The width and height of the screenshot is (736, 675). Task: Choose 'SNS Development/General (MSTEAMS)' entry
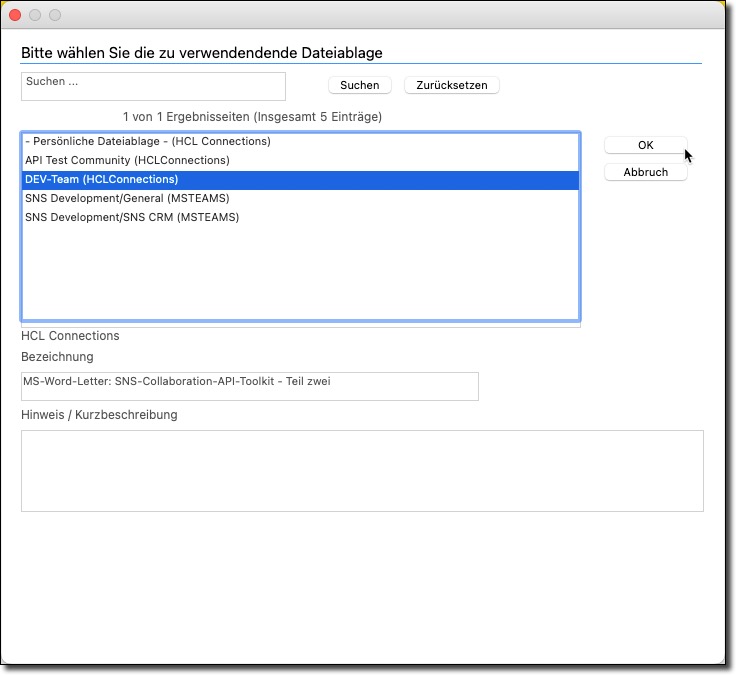click(x=300, y=199)
